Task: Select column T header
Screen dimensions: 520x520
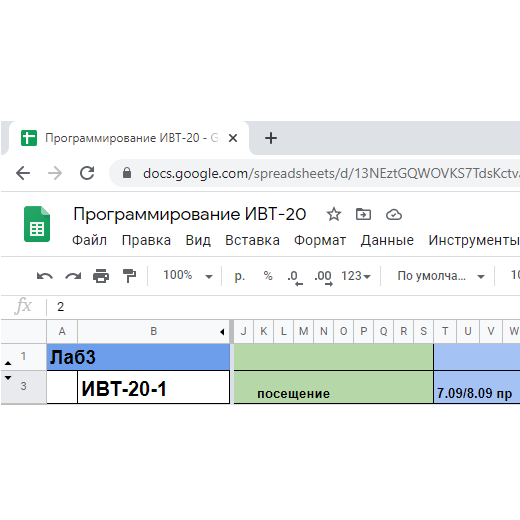Action: (x=445, y=331)
